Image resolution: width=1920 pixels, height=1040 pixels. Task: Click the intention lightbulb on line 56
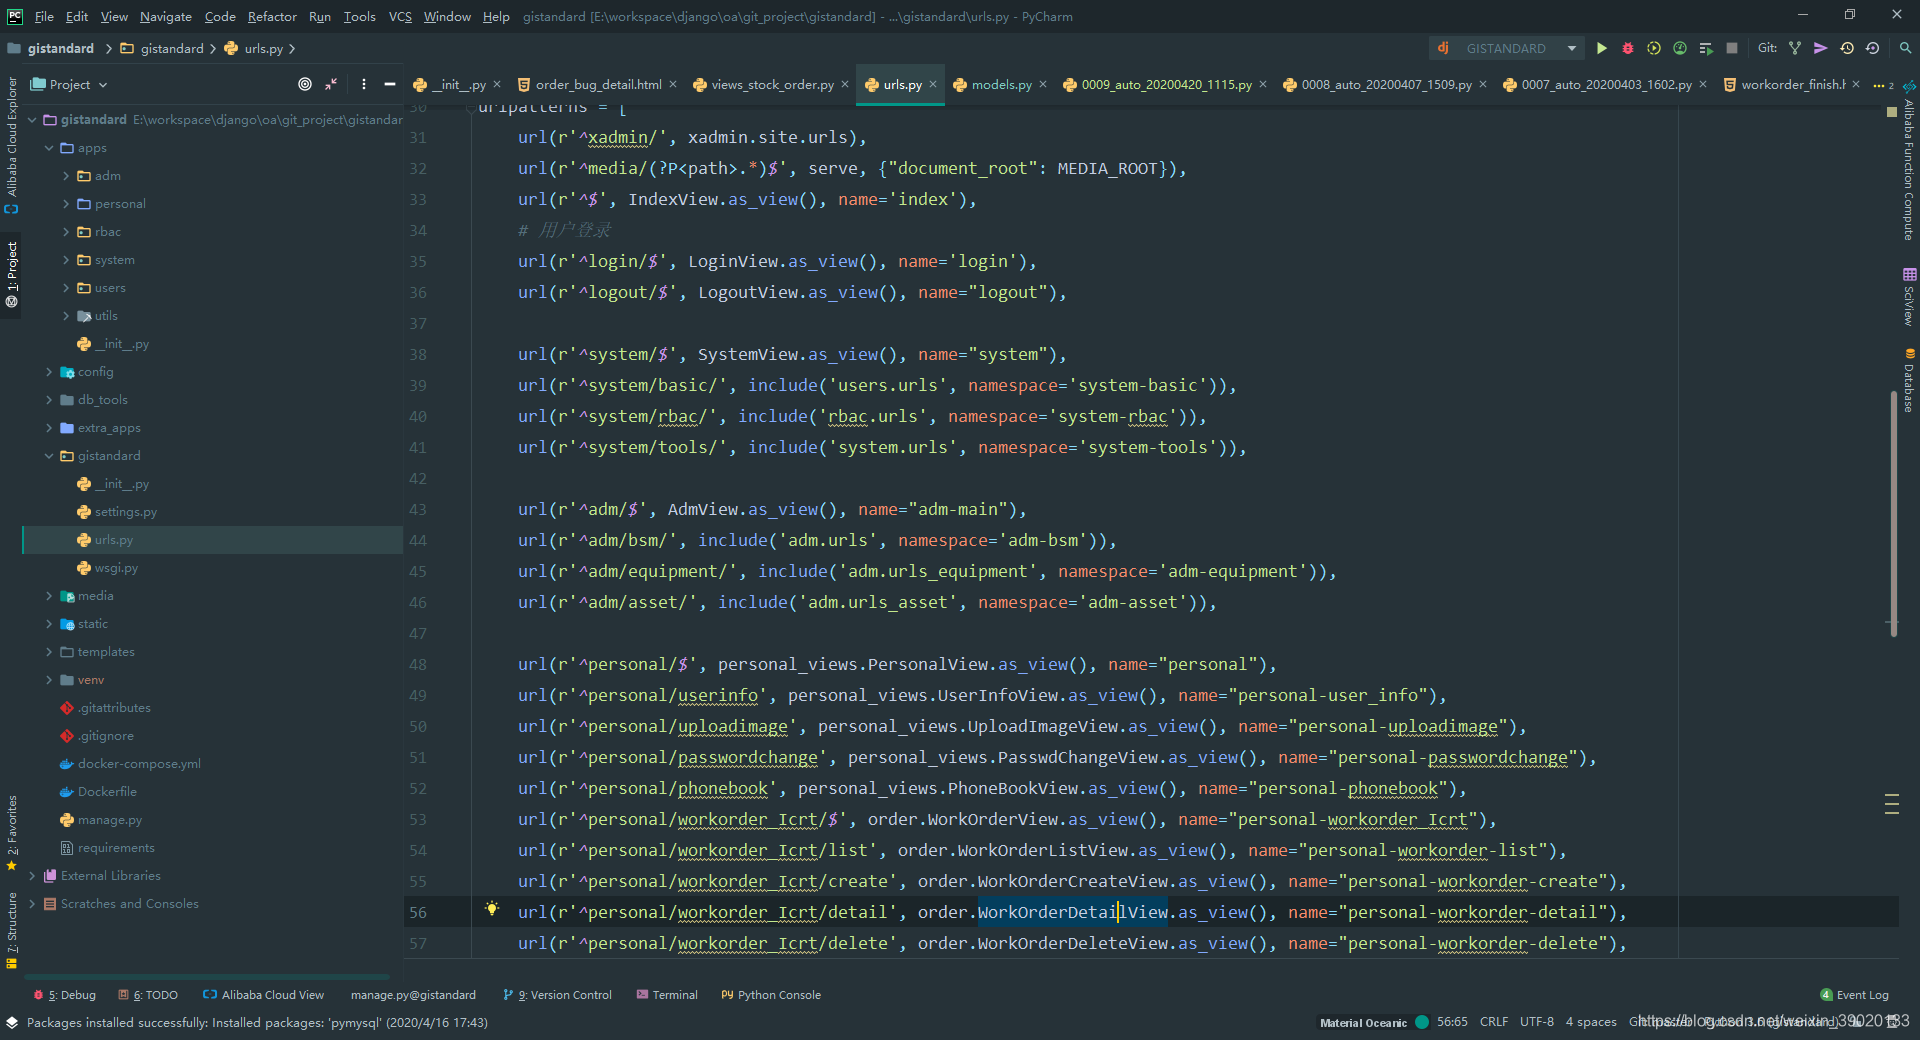tap(492, 909)
